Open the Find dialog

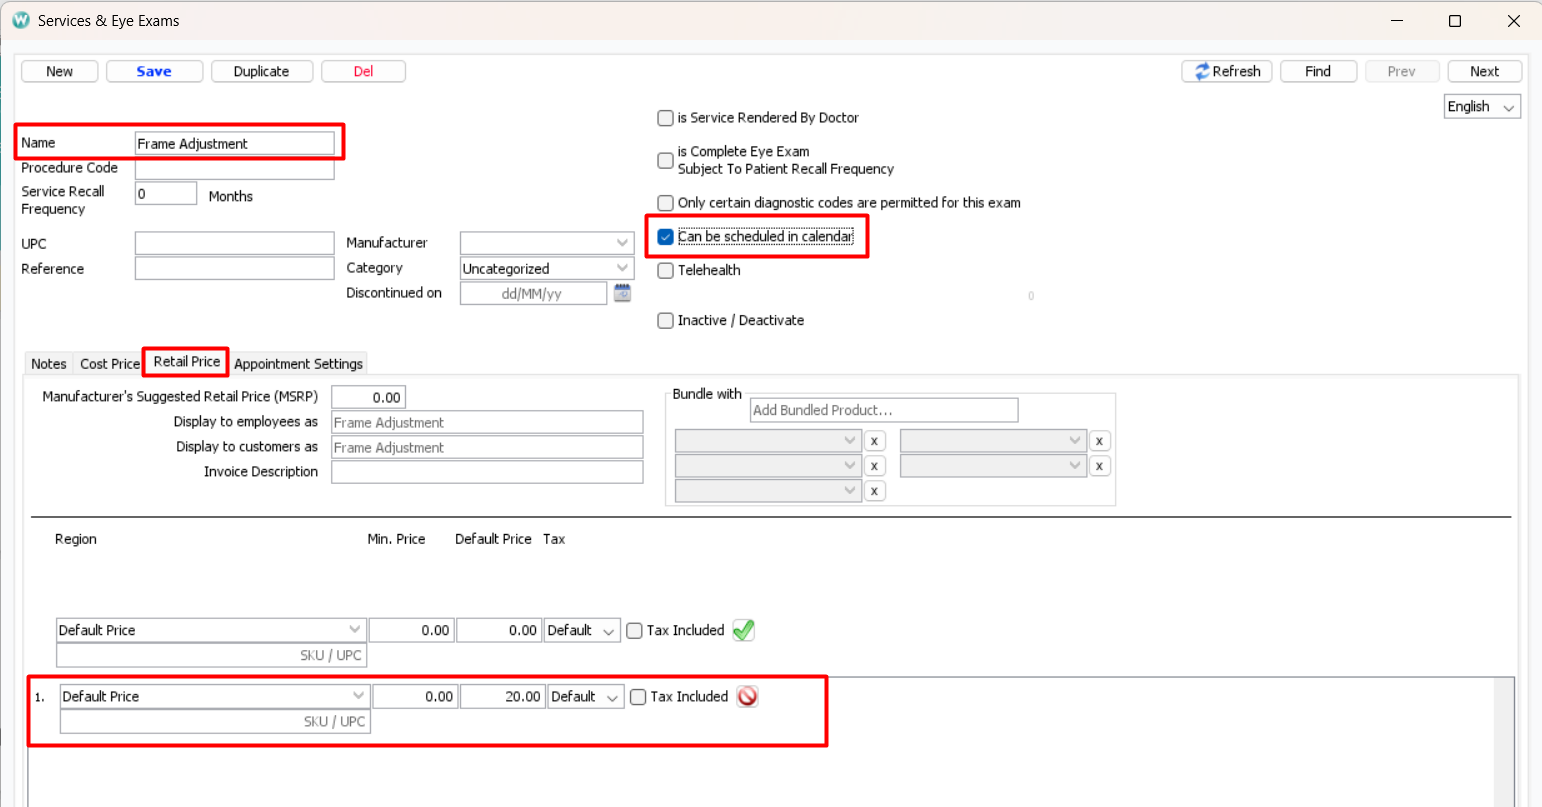(x=1318, y=71)
